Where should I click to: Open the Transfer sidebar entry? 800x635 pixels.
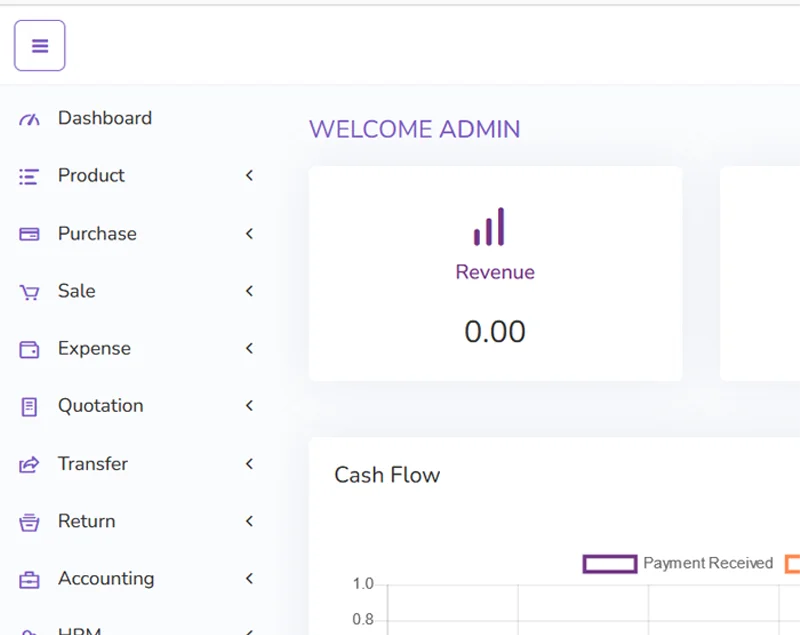92,464
